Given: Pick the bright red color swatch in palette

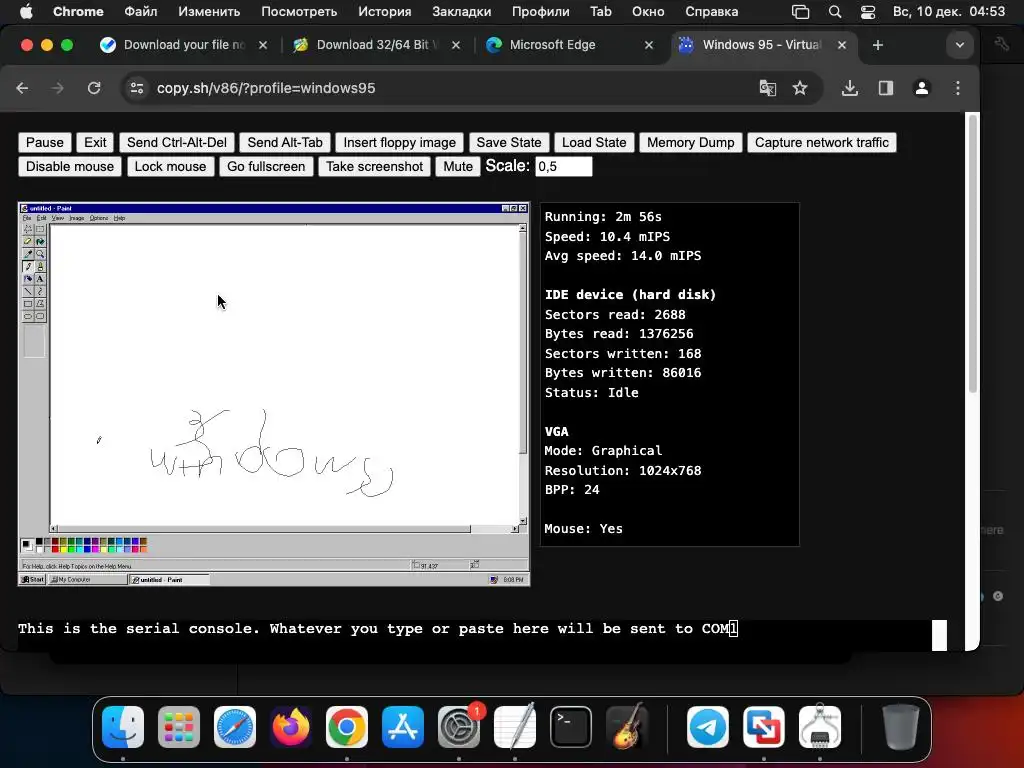Looking at the screenshot, I should pos(56,549).
